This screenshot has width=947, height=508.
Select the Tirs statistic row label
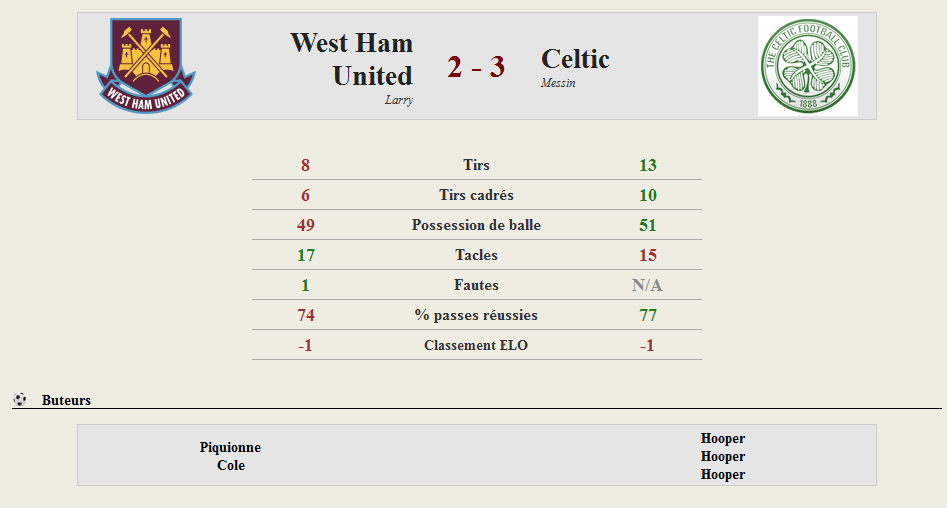click(x=477, y=165)
